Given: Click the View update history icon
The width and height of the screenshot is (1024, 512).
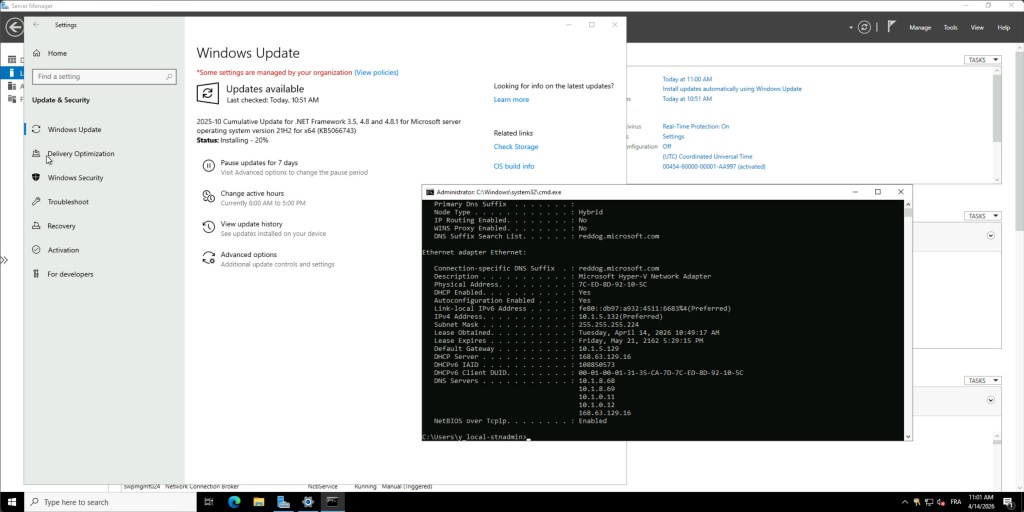Looking at the screenshot, I should tap(208, 228).
